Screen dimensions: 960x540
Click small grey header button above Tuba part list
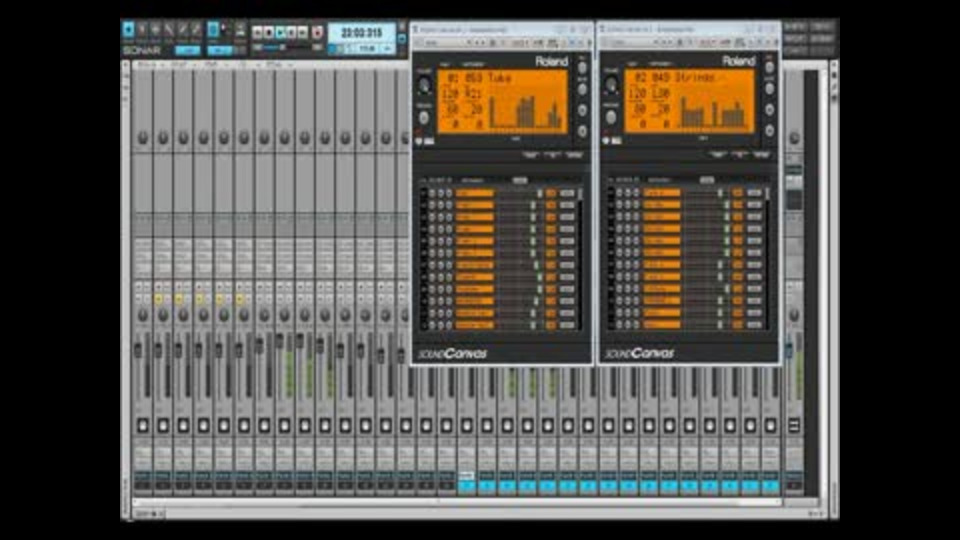520,181
